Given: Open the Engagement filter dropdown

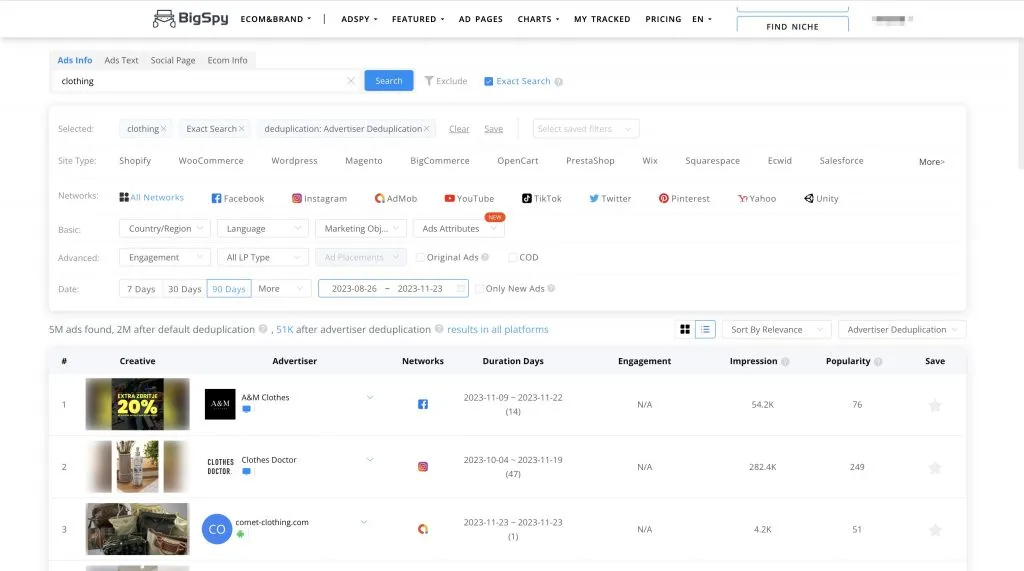Looking at the screenshot, I should (165, 258).
